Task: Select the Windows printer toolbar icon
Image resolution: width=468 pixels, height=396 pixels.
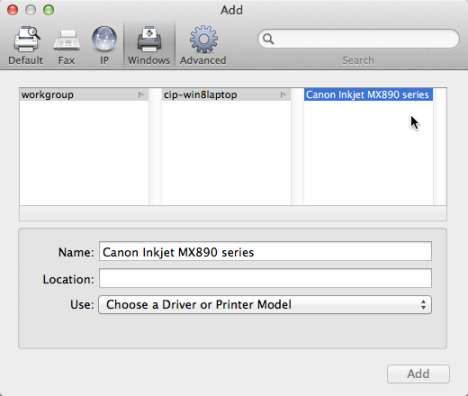Action: pyautogui.click(x=149, y=45)
